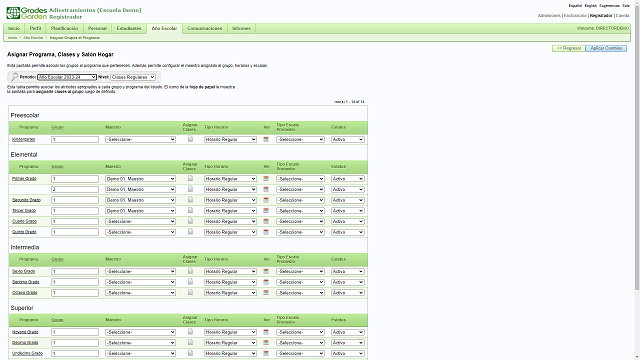This screenshot has width=640, height=360.
Task: Open Tipo Escala Promedio dropdown for Quinto Grado
Action: [300, 232]
